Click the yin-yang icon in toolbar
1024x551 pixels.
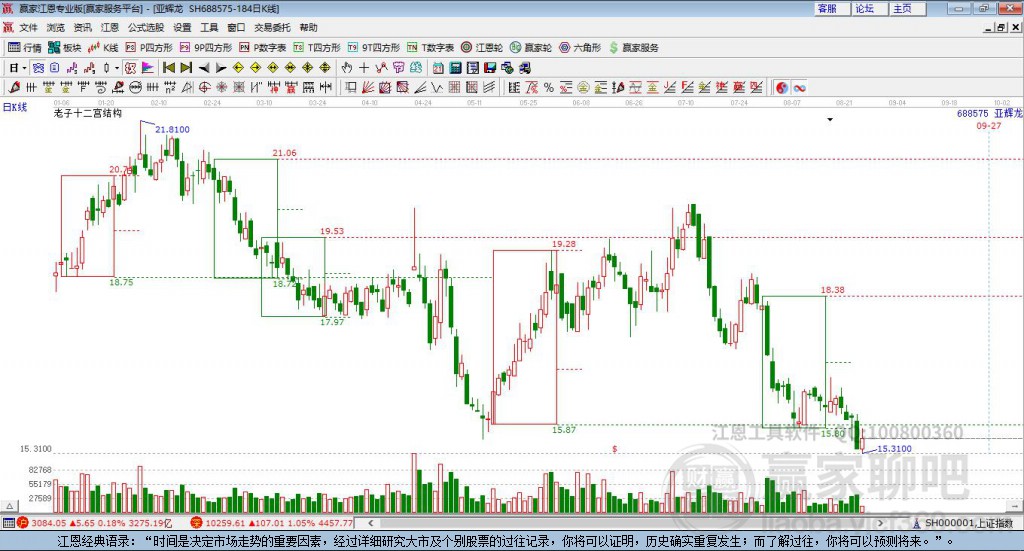[782, 87]
